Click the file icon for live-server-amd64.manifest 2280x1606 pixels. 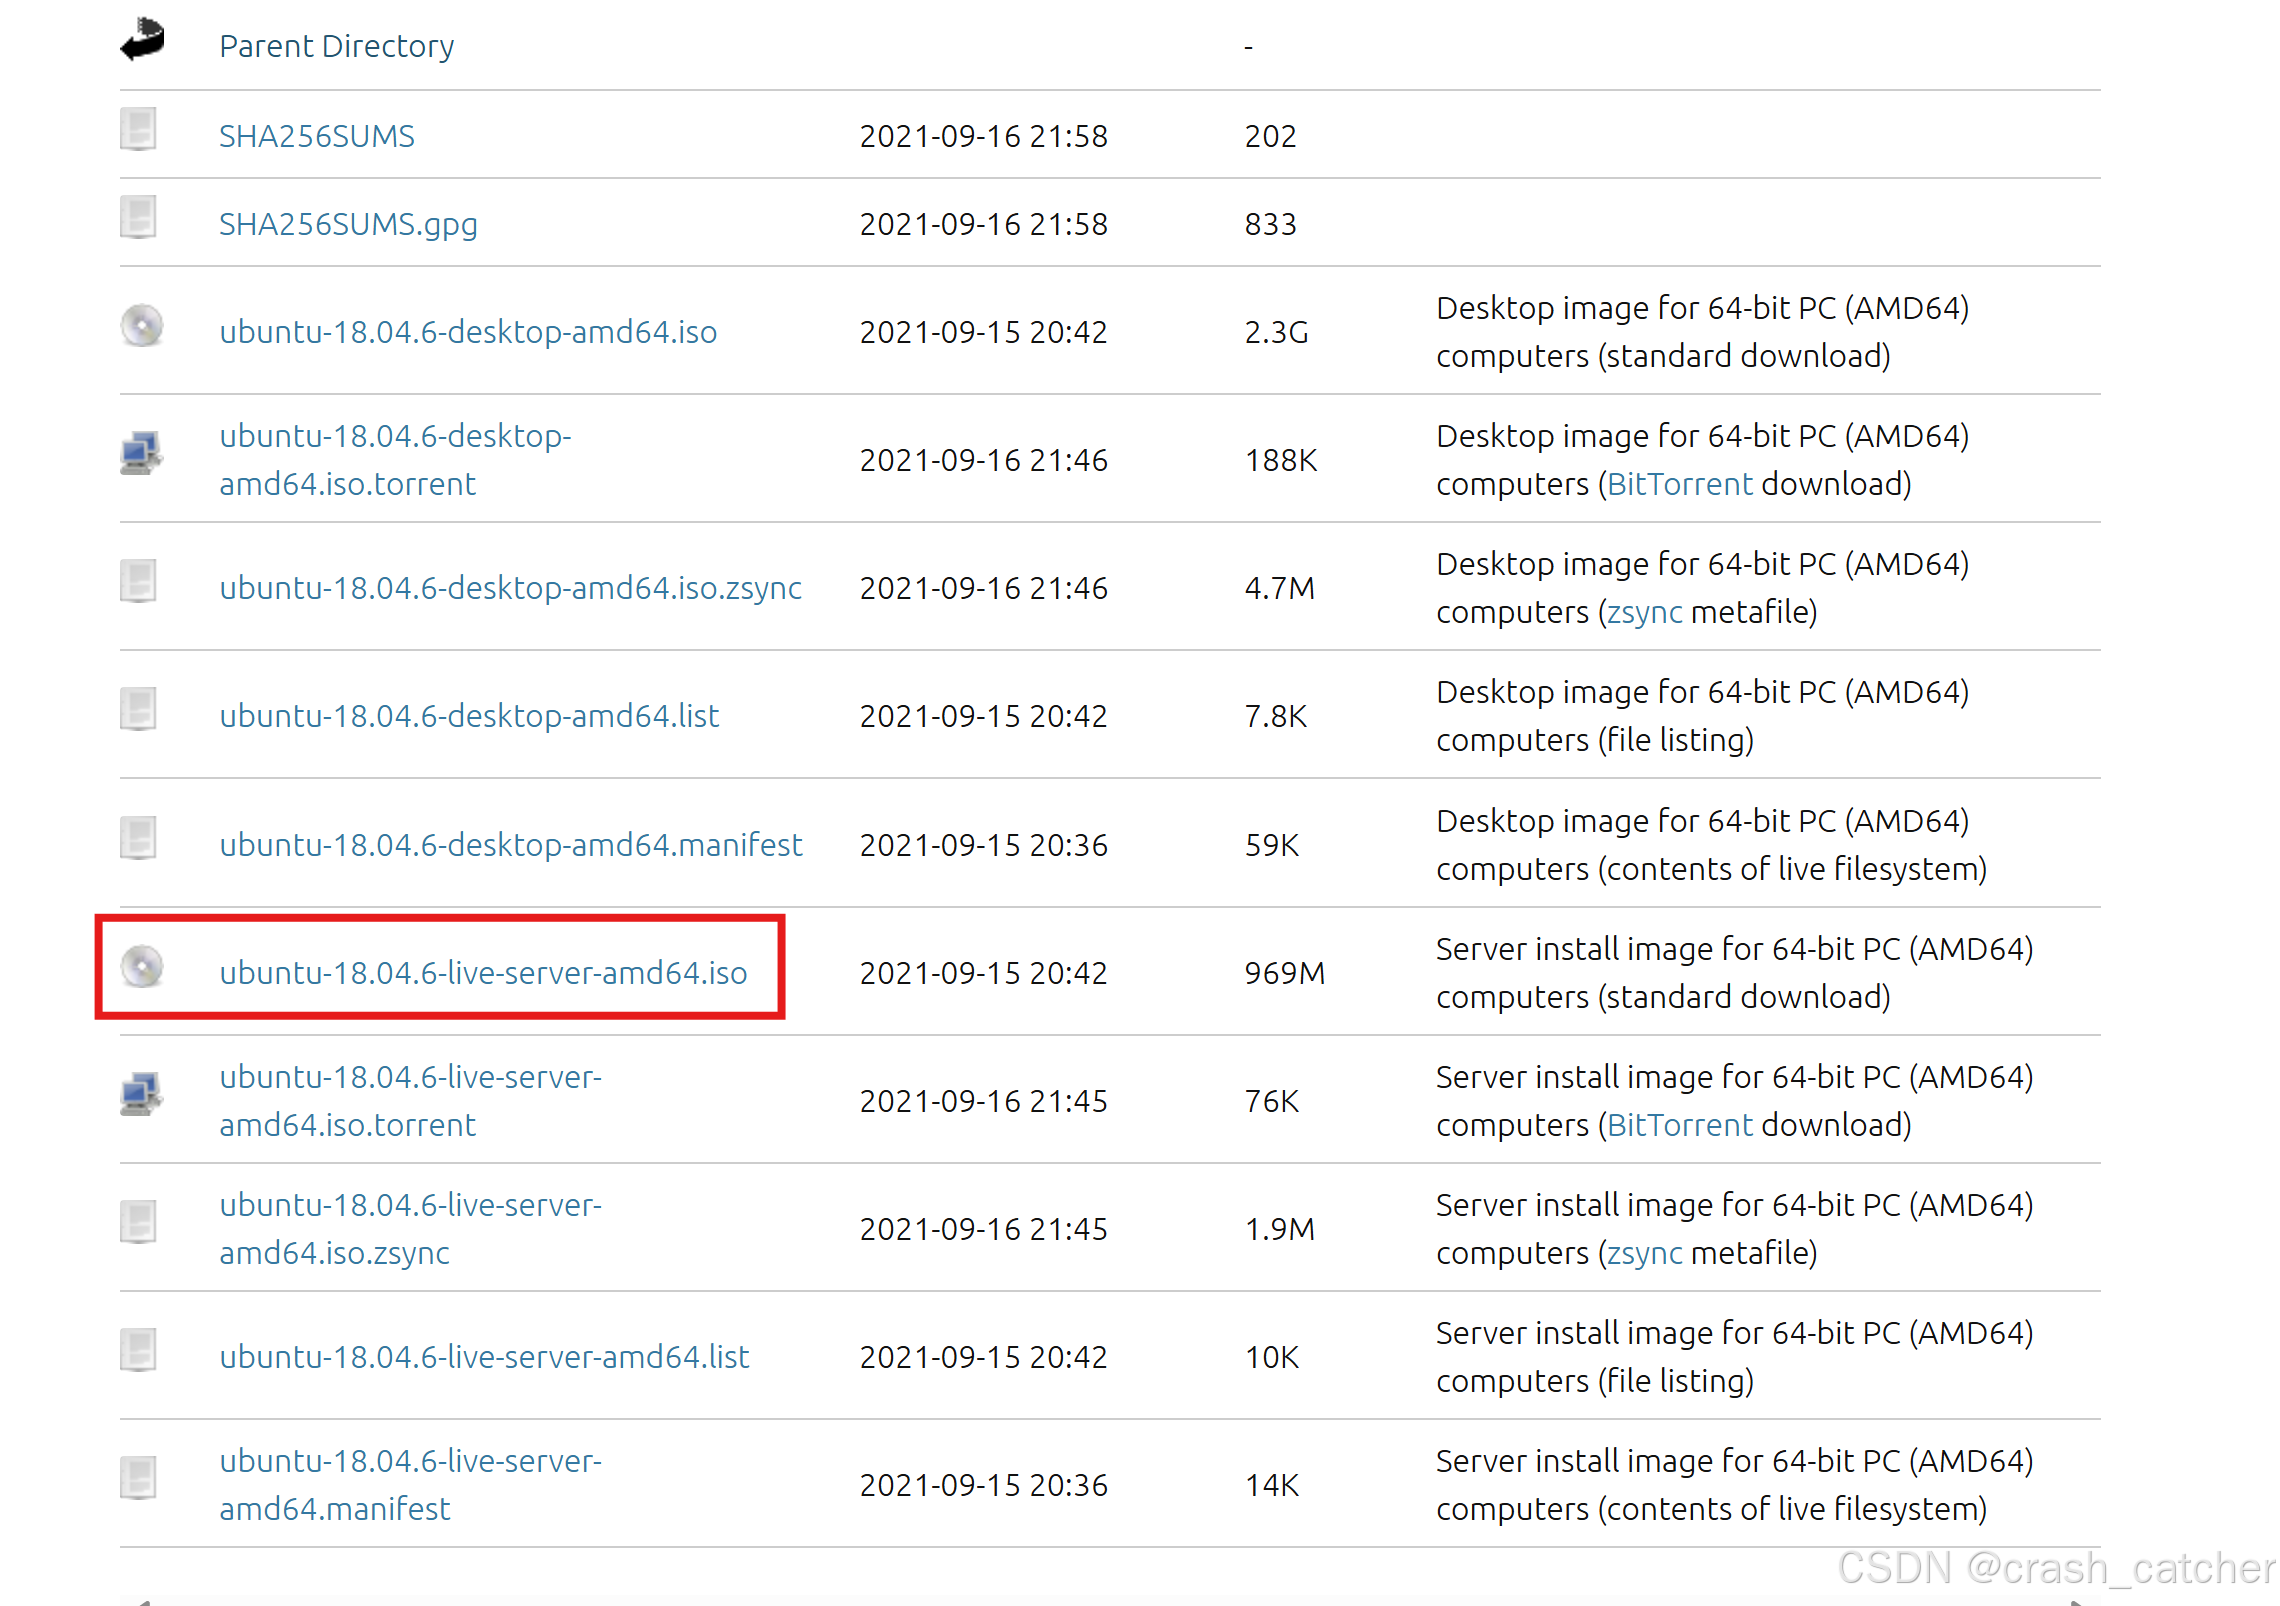click(138, 1479)
